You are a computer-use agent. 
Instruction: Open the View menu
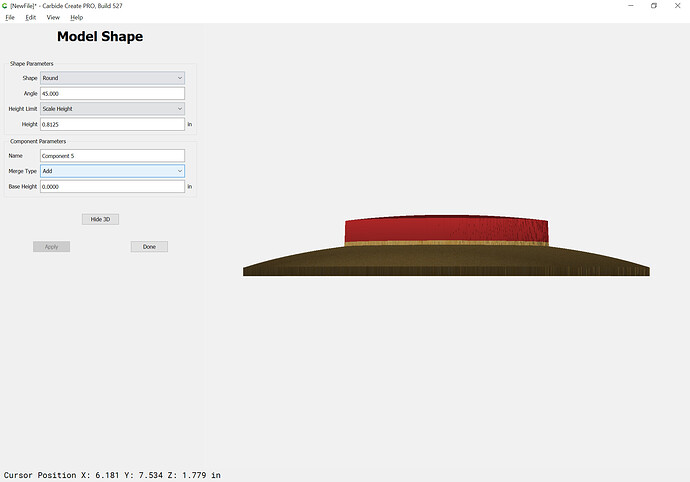click(x=53, y=17)
